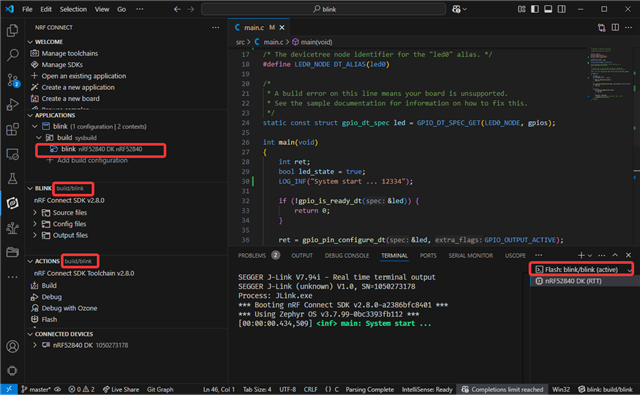Open the new terminal launch profile dropdown
This screenshot has height=395, width=640.
click(590, 255)
